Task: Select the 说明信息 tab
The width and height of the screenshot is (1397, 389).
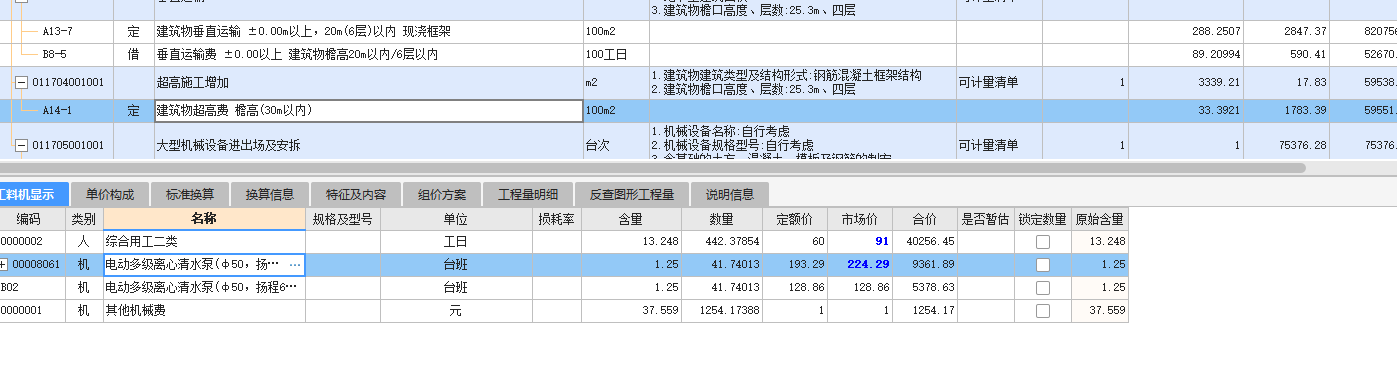Action: pyautogui.click(x=730, y=194)
